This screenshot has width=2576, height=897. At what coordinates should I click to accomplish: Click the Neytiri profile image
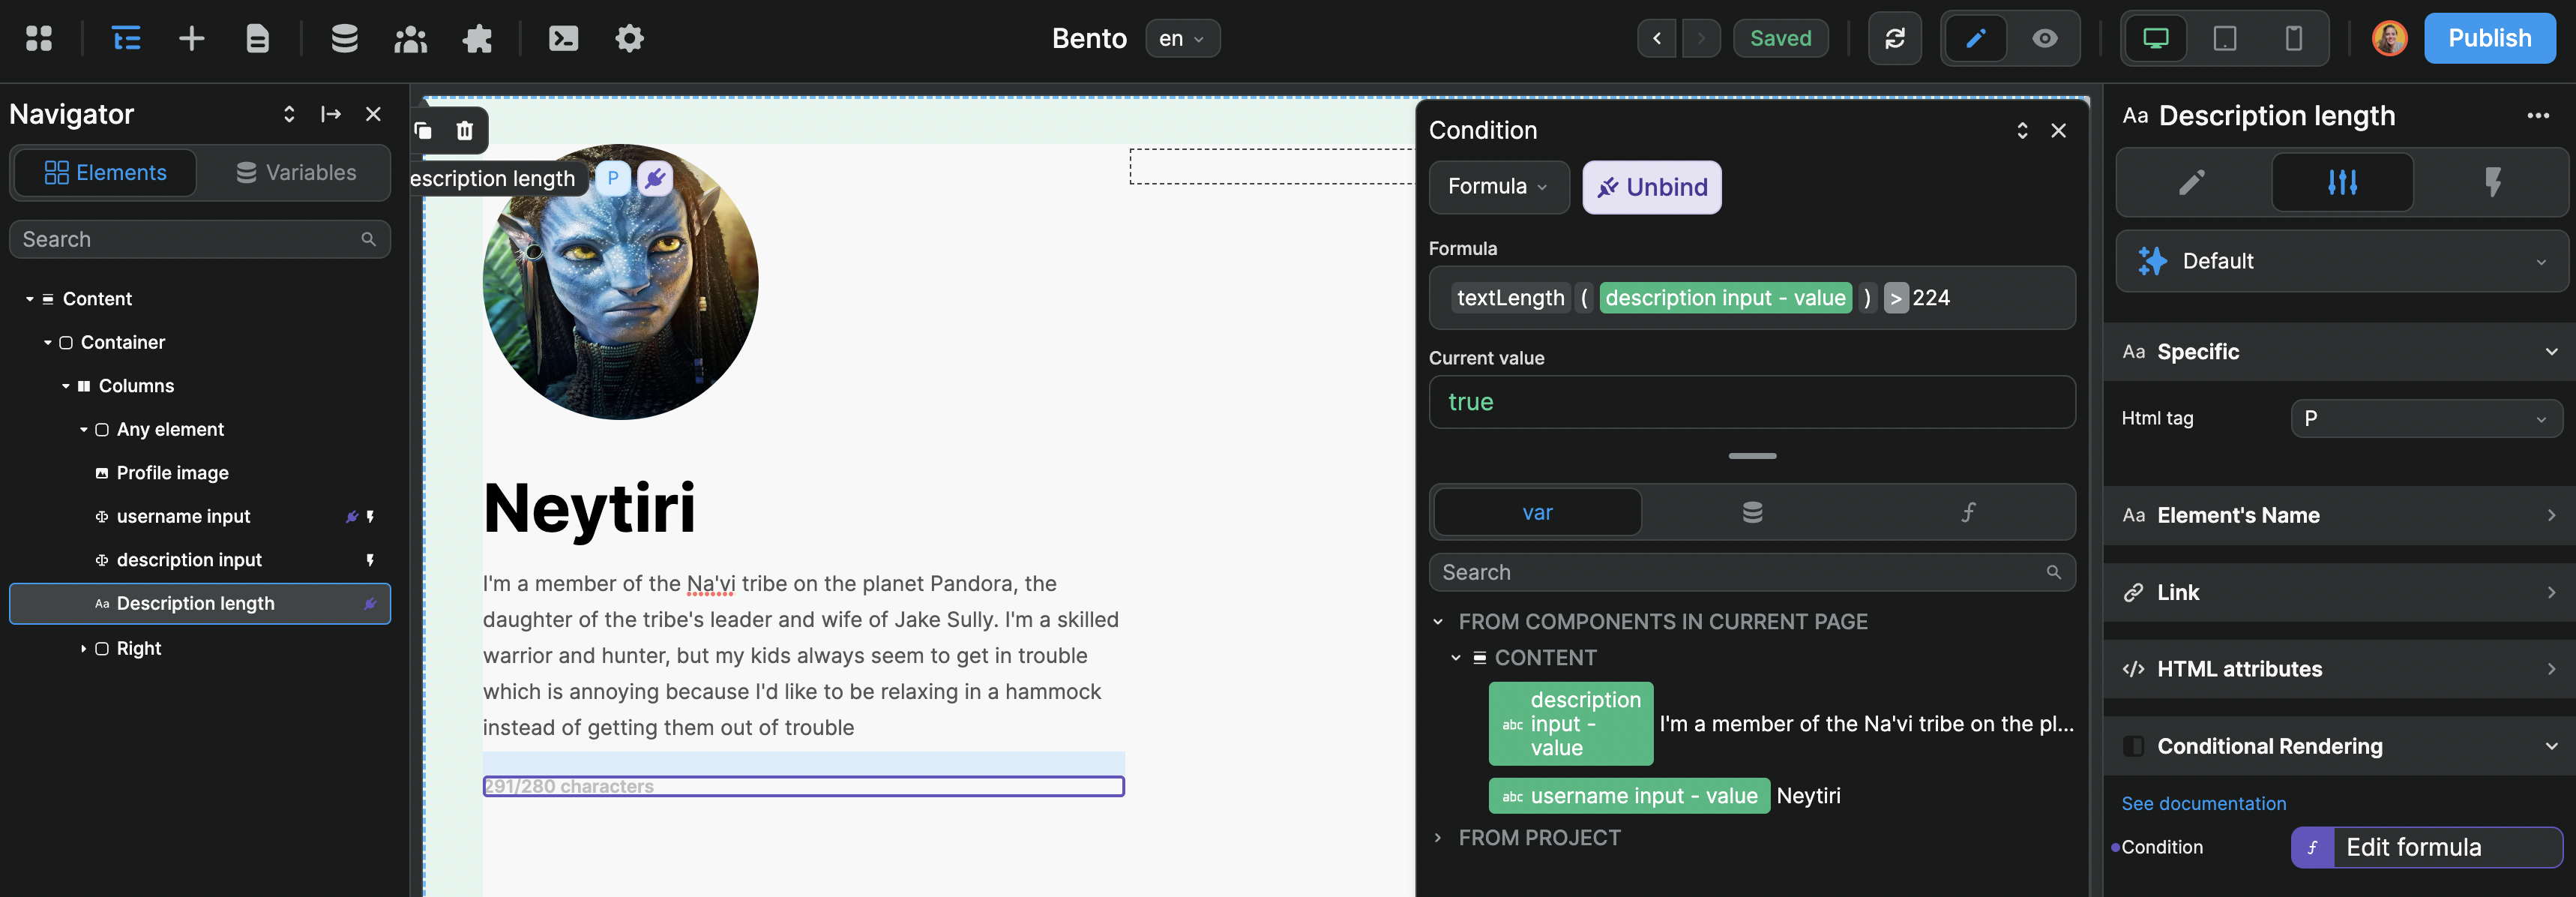coord(620,282)
